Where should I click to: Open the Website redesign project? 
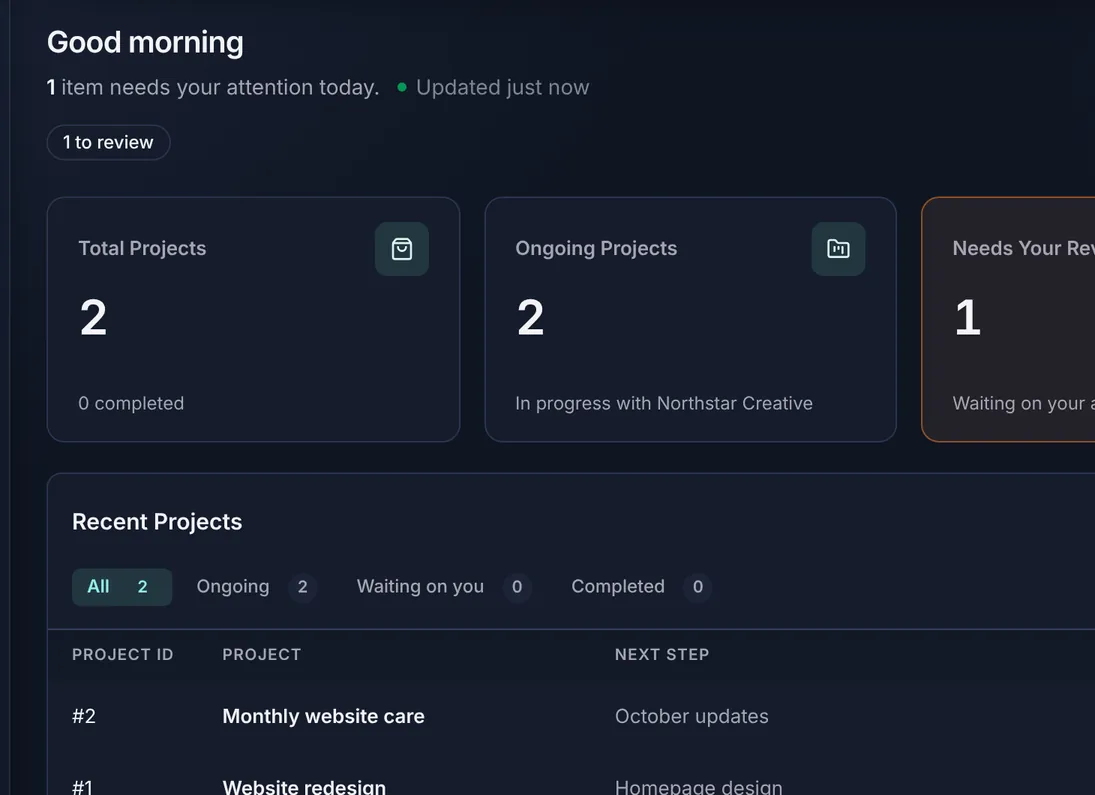point(304,787)
